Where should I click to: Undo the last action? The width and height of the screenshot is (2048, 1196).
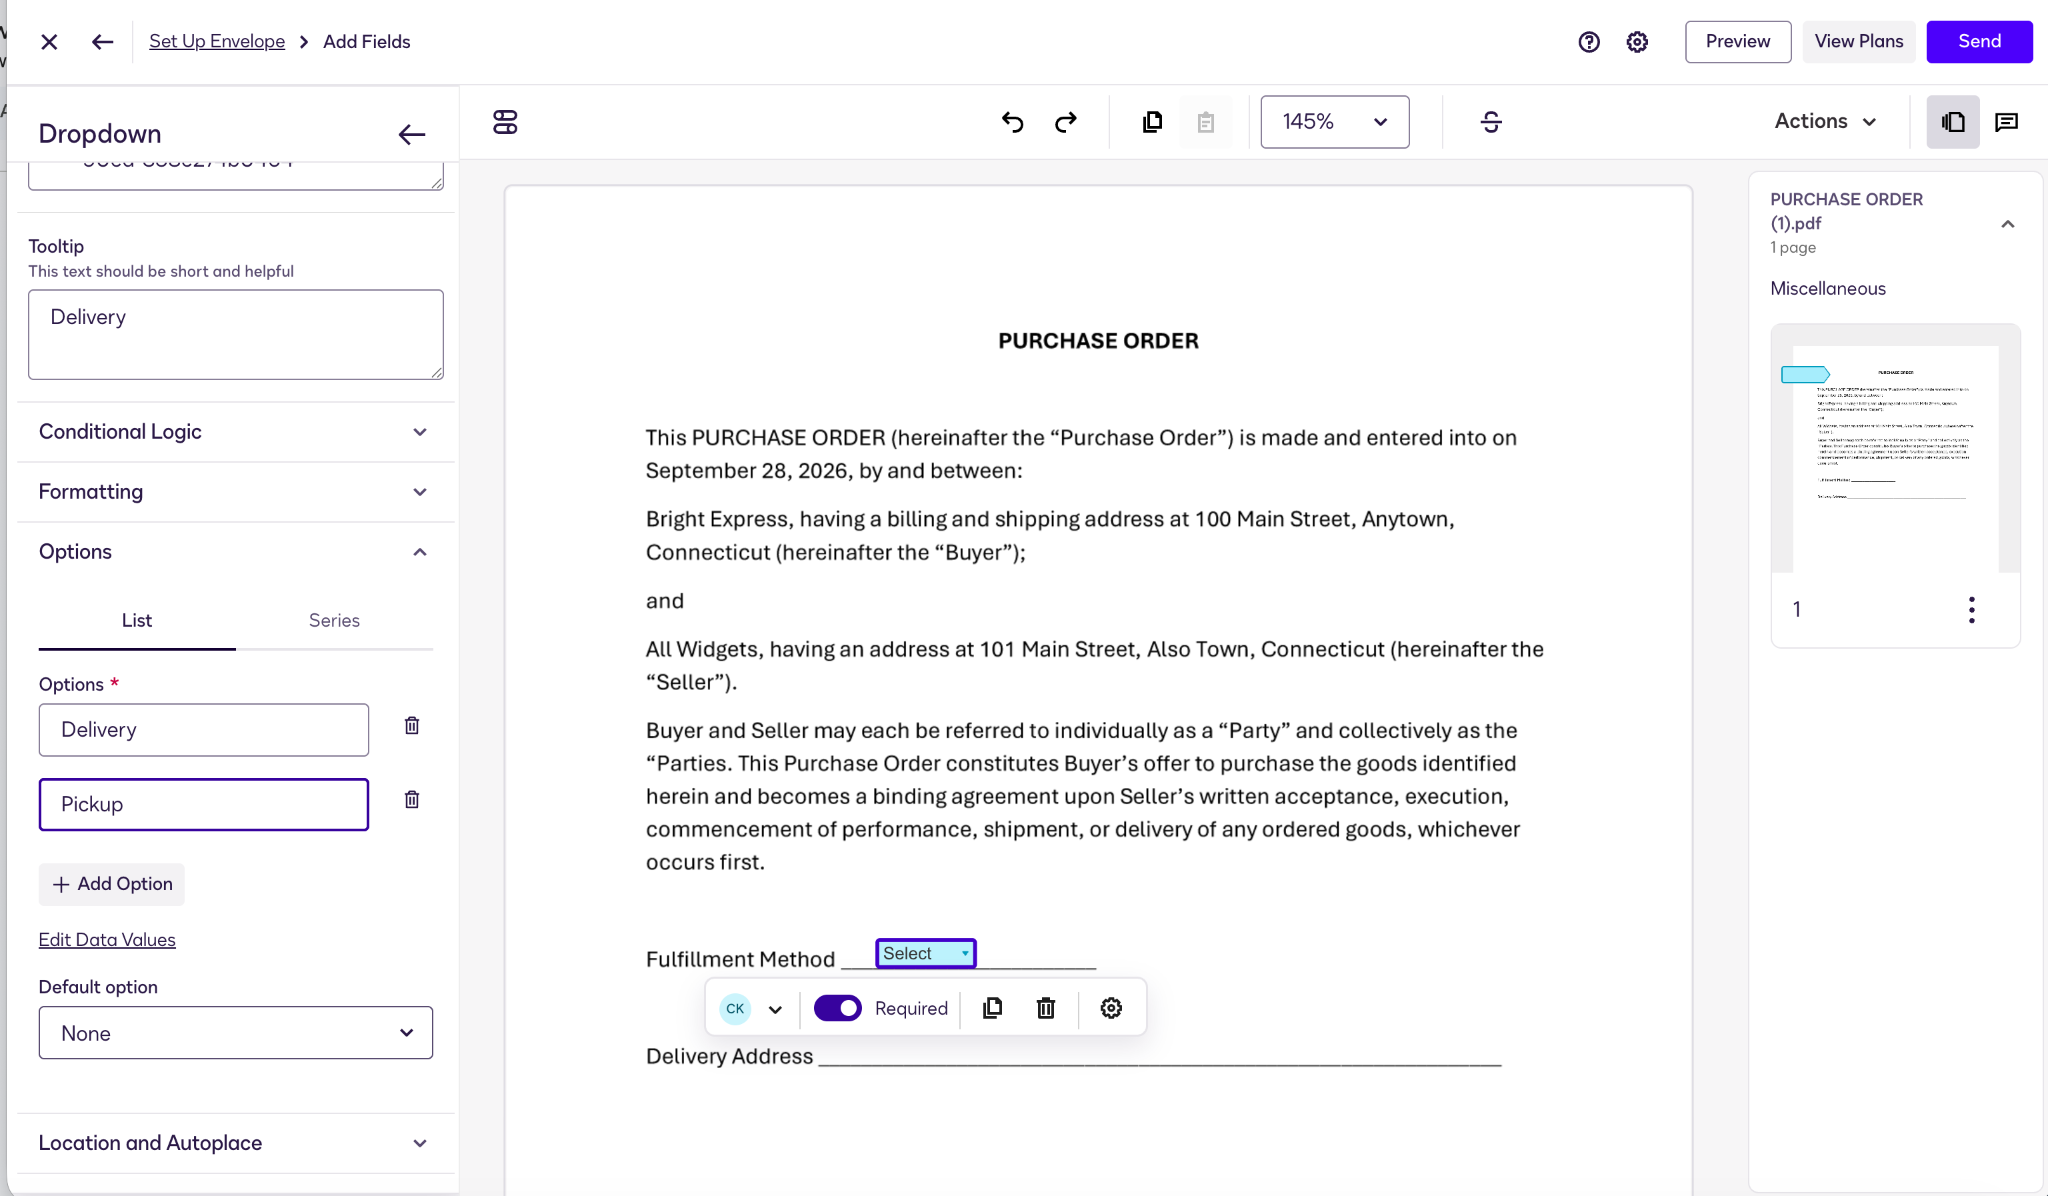click(x=1013, y=122)
